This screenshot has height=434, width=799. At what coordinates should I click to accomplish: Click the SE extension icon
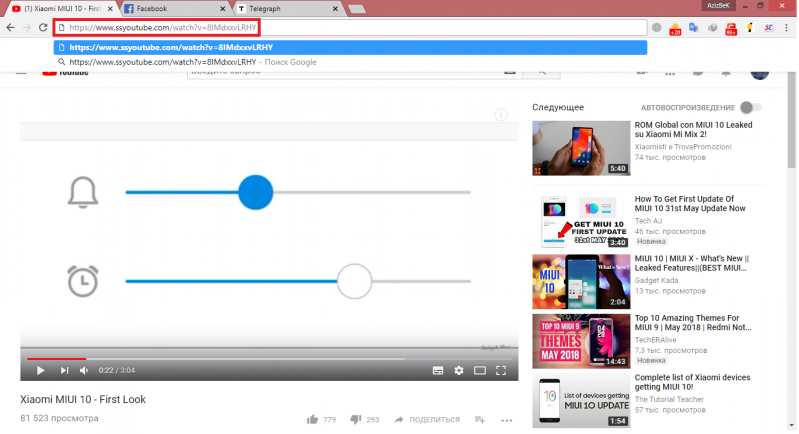[x=768, y=28]
